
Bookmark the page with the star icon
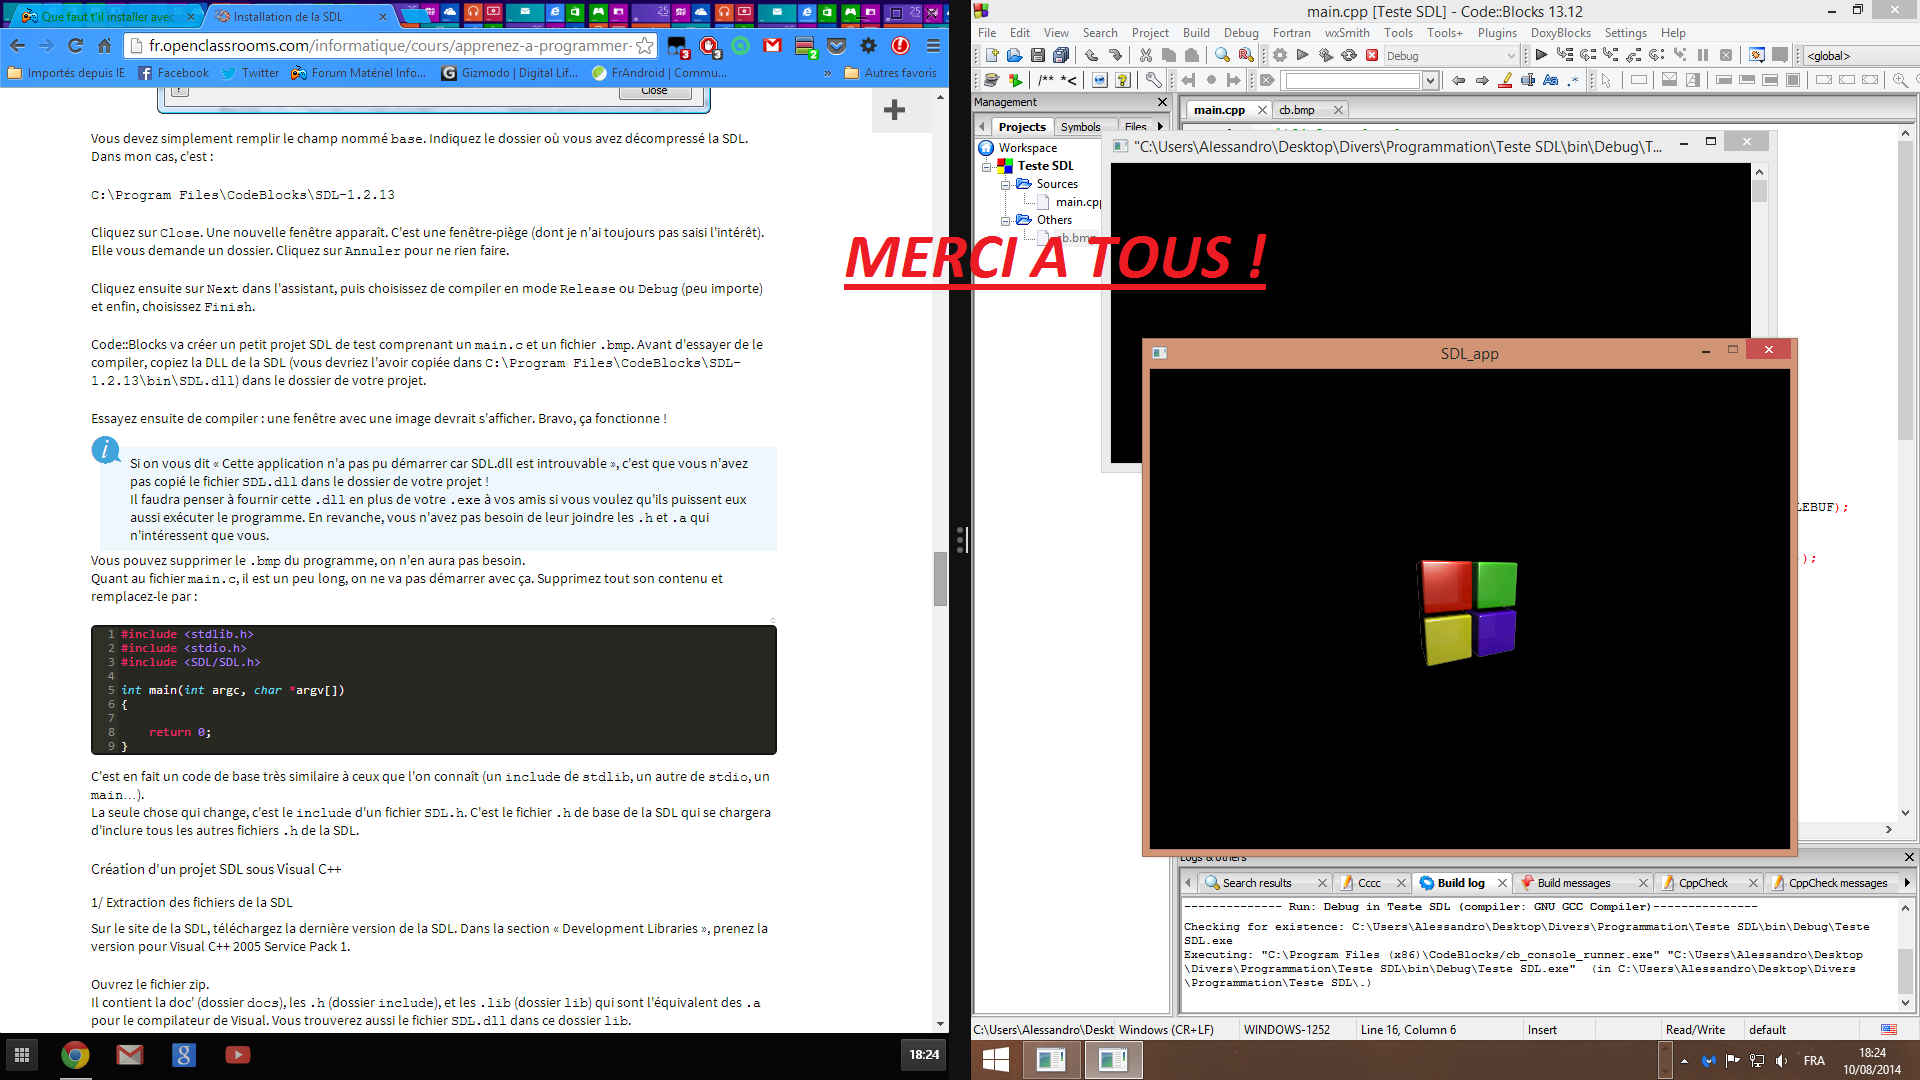pos(644,45)
